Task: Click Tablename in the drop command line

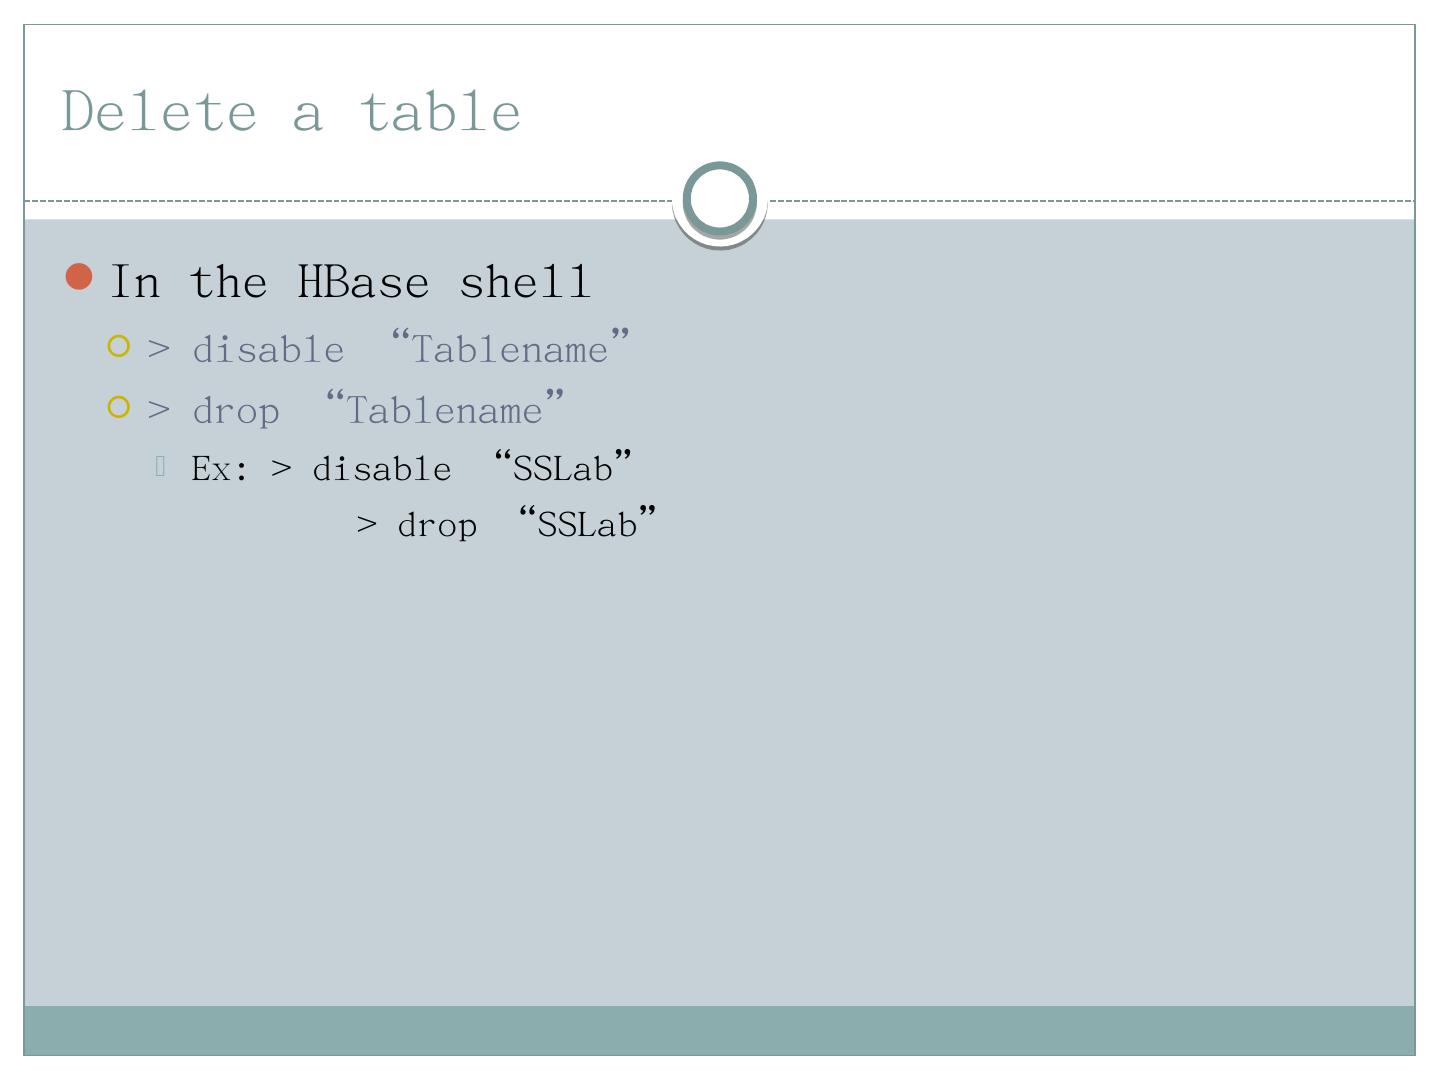Action: pos(444,411)
